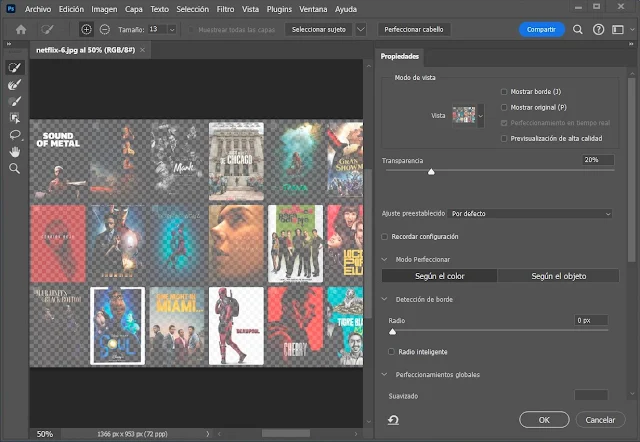Confirm with the OK button
Screen dimensions: 640x442
click(544, 420)
